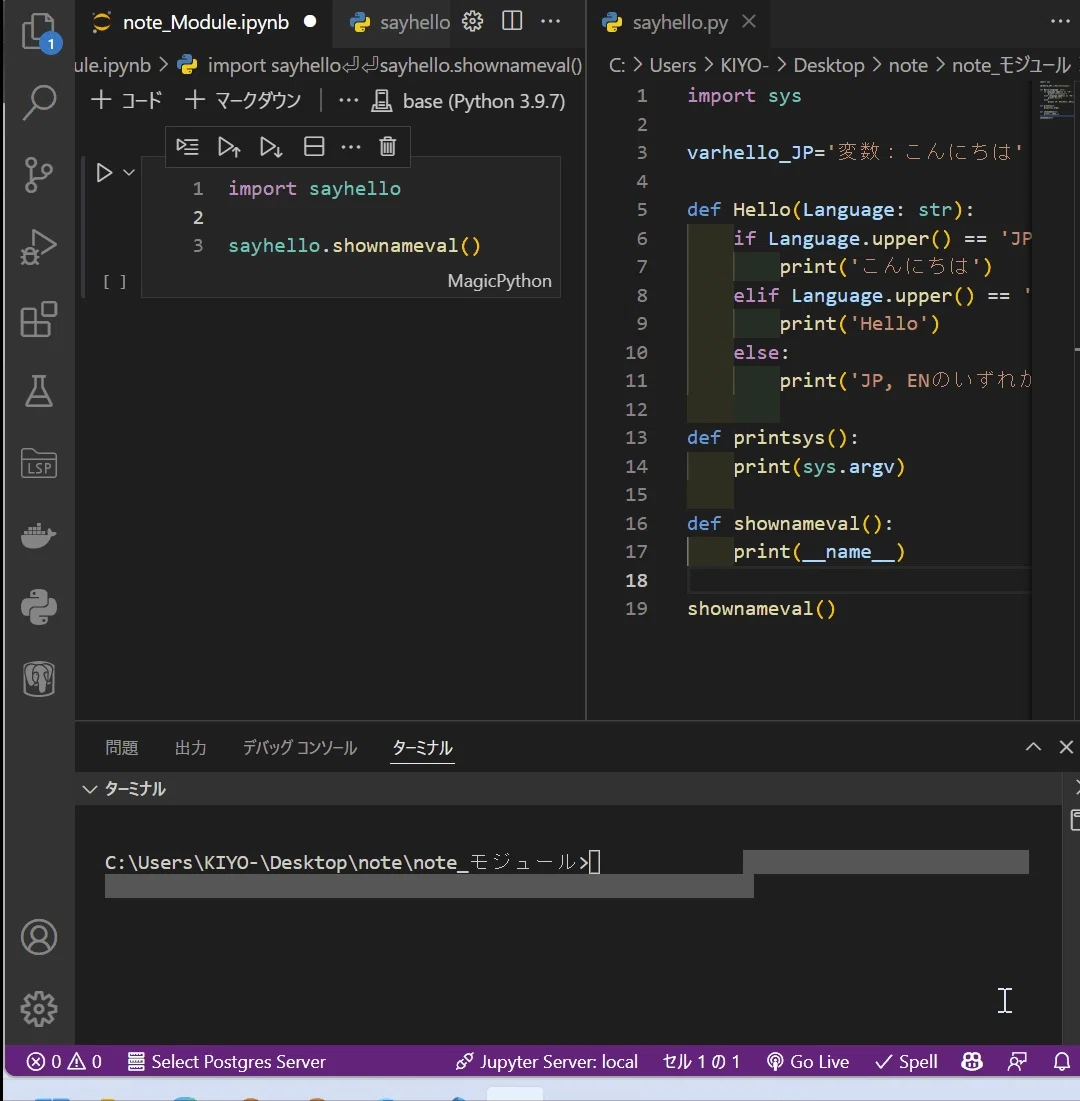Toggle Spell checker status item

906,1062
